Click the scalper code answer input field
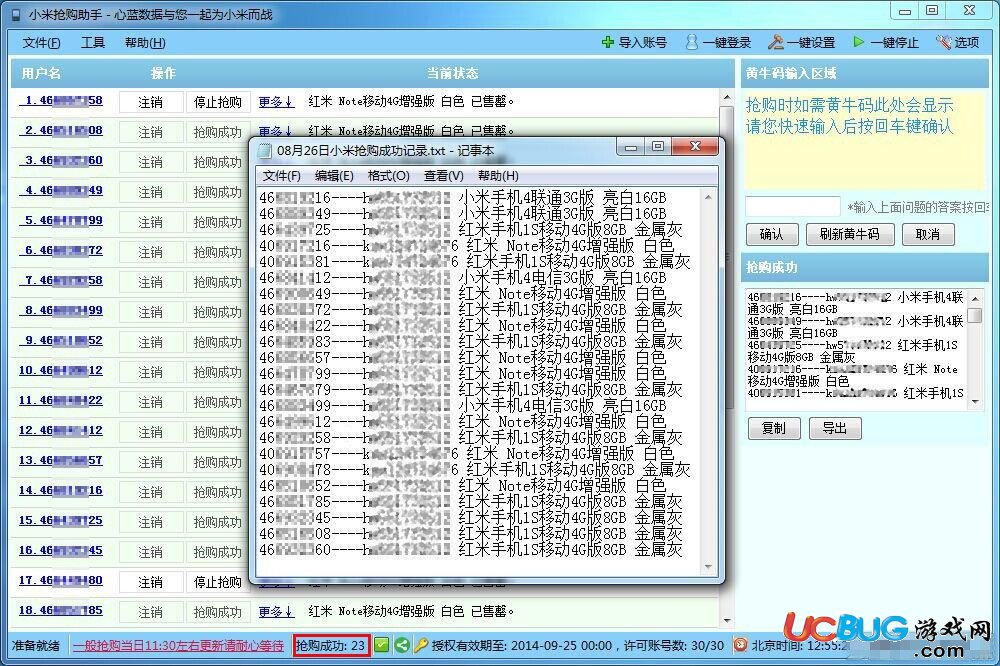Screen dimensions: 1000x666 click(793, 206)
